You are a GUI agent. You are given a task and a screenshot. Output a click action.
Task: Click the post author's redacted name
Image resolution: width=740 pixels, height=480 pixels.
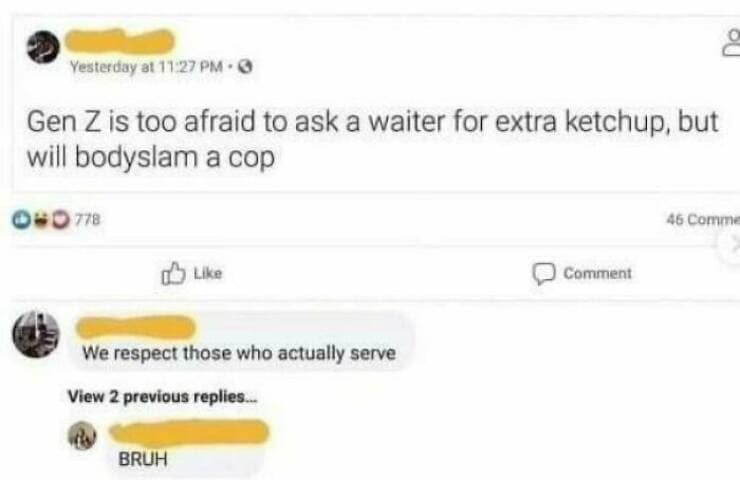point(120,41)
